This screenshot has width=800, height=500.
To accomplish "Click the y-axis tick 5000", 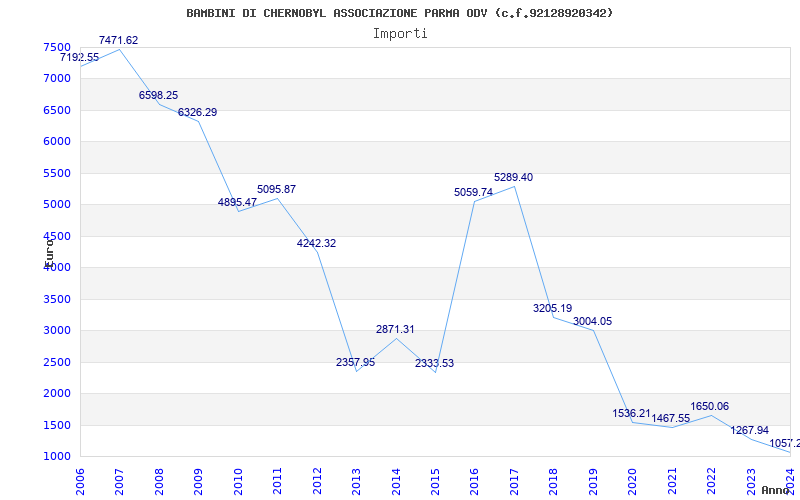I will coord(57,205).
